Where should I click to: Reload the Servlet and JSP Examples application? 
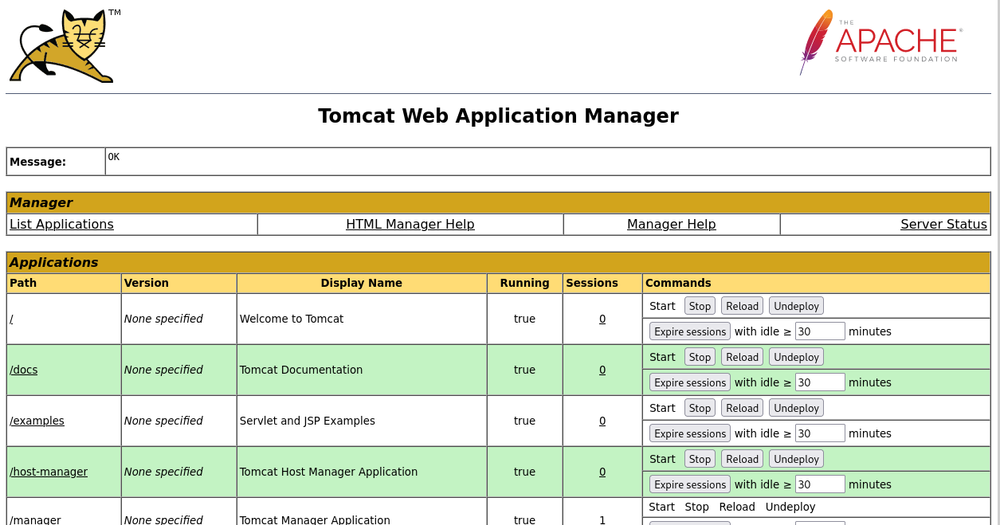(x=742, y=408)
